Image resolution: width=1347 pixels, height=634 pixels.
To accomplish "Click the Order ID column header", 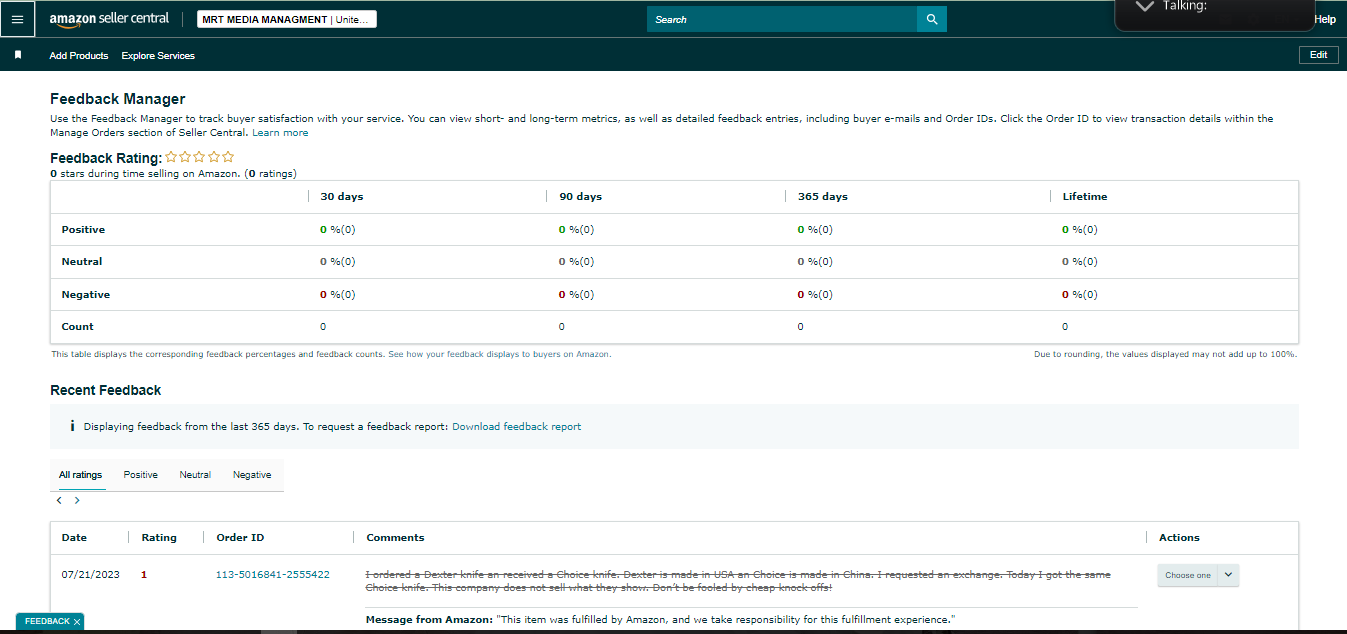I will (x=240, y=538).
